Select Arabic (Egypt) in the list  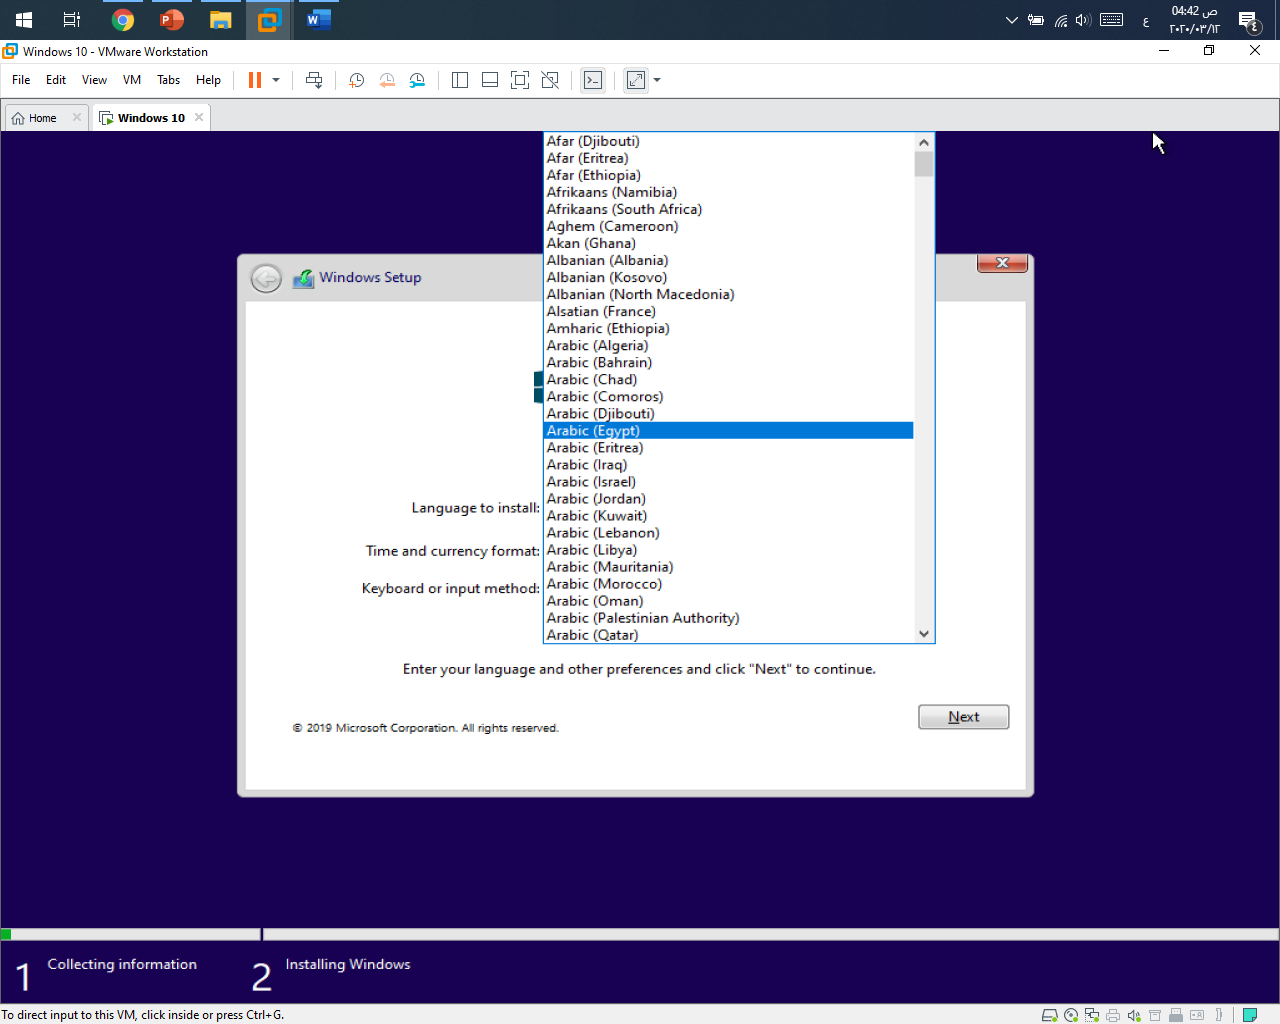point(729,431)
